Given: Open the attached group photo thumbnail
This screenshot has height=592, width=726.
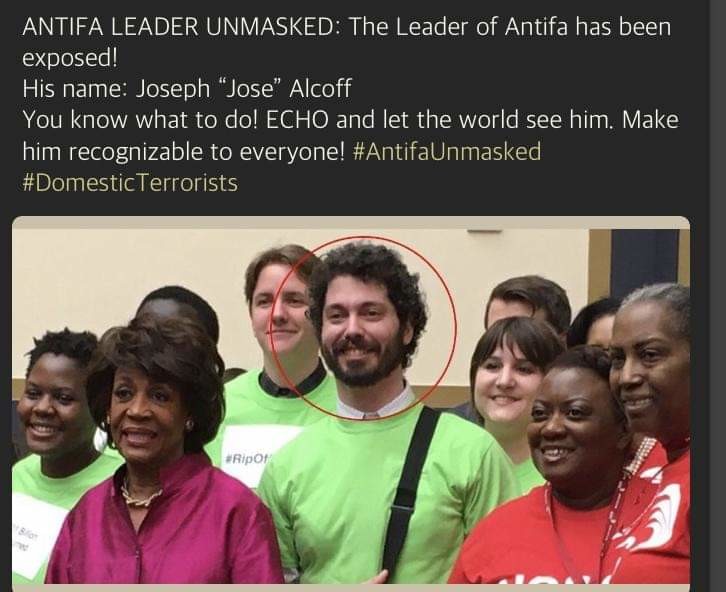Looking at the screenshot, I should [x=351, y=401].
